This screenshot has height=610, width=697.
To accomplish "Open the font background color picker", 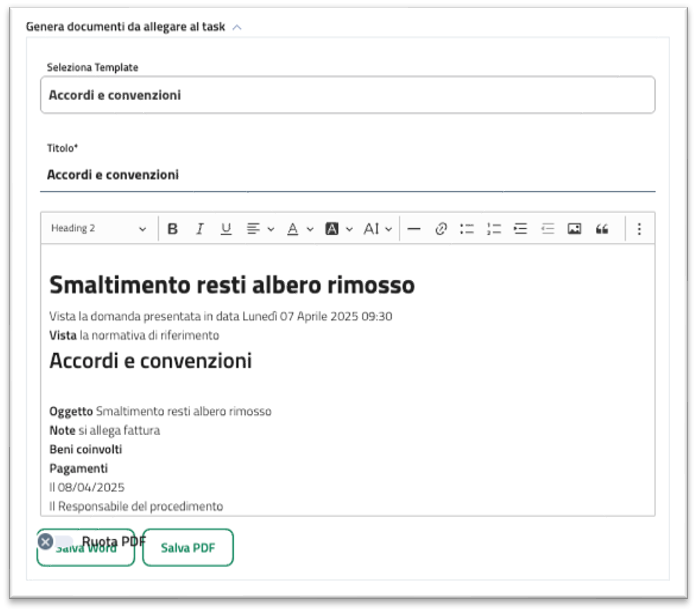I will click(339, 229).
